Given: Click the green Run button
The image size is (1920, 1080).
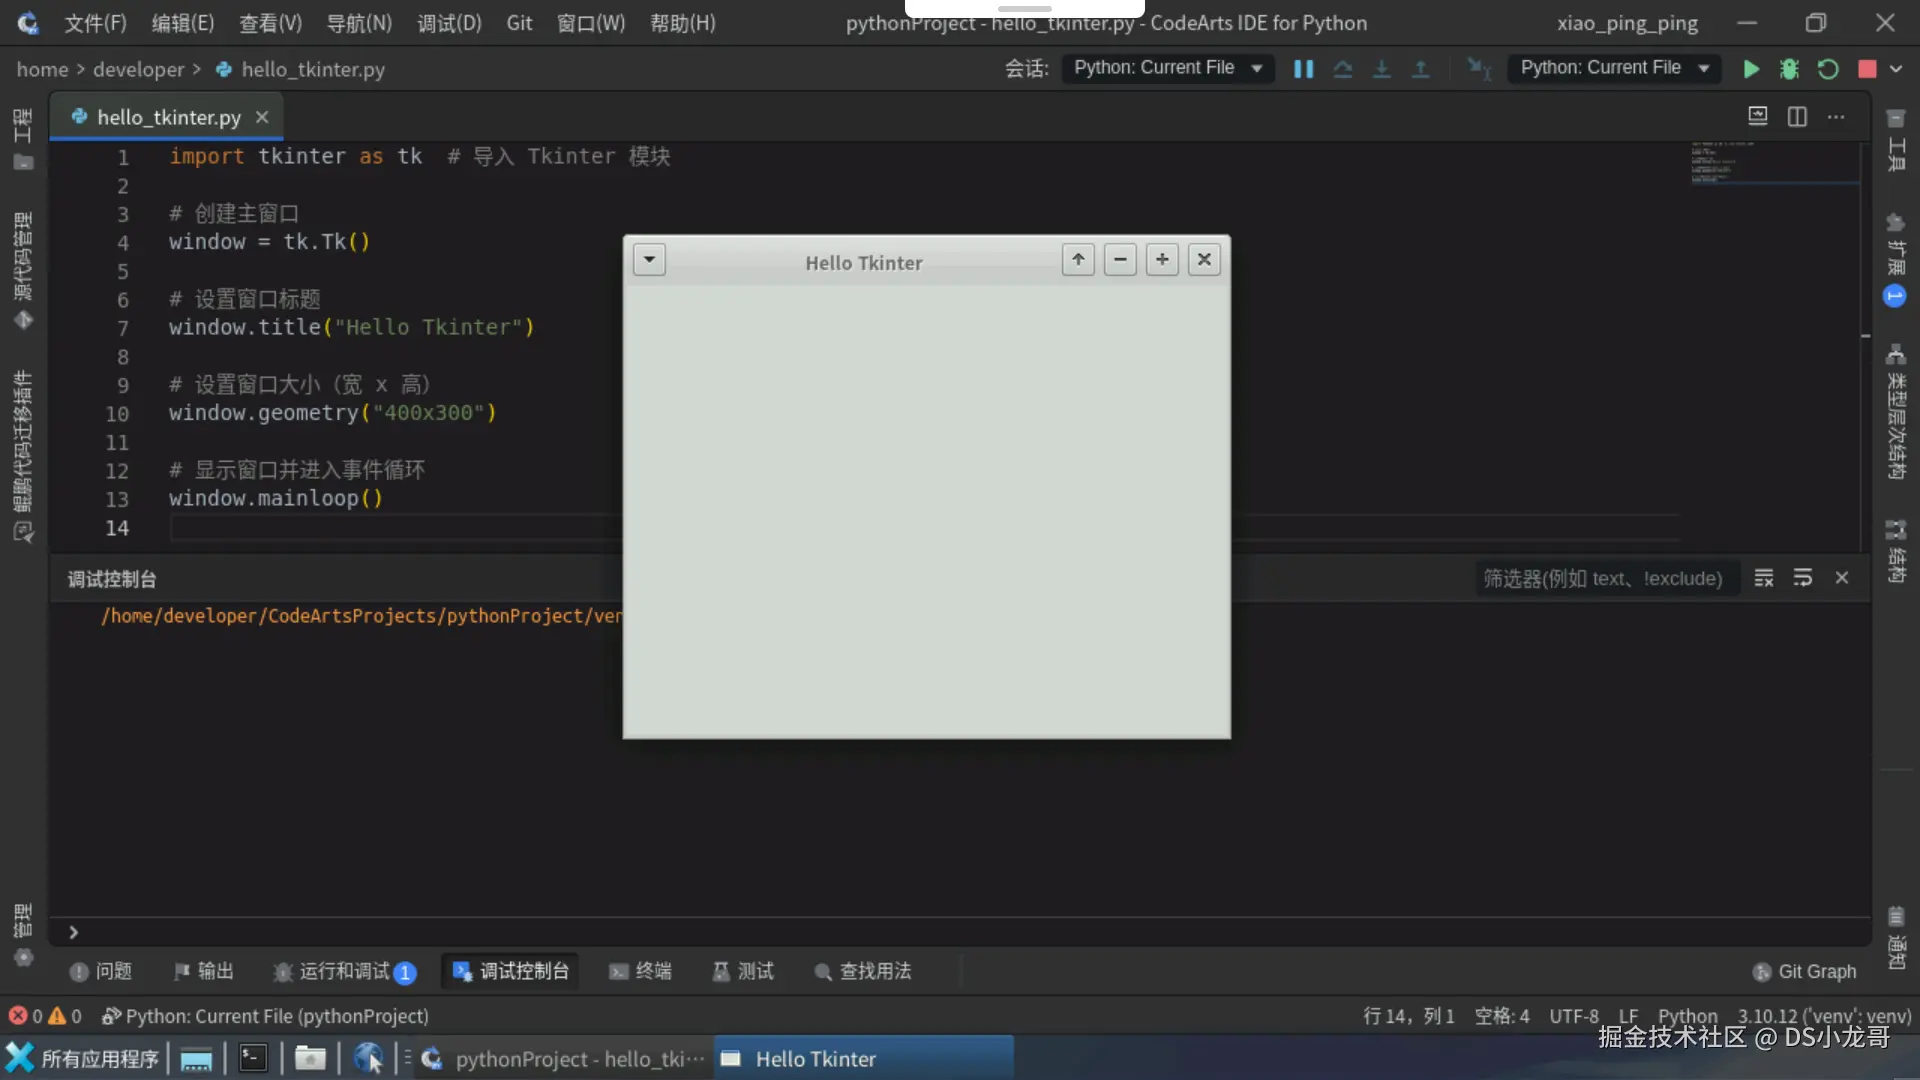Looking at the screenshot, I should click(x=1751, y=69).
